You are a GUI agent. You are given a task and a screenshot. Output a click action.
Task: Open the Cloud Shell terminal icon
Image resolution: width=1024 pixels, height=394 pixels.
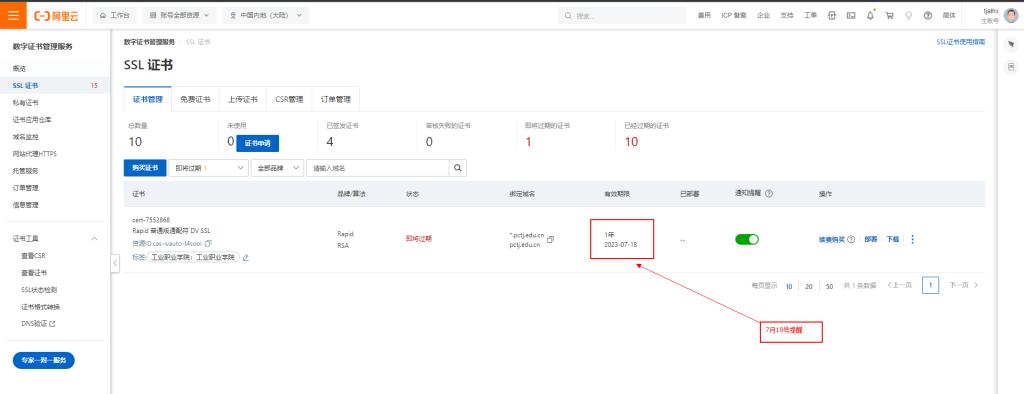point(851,15)
